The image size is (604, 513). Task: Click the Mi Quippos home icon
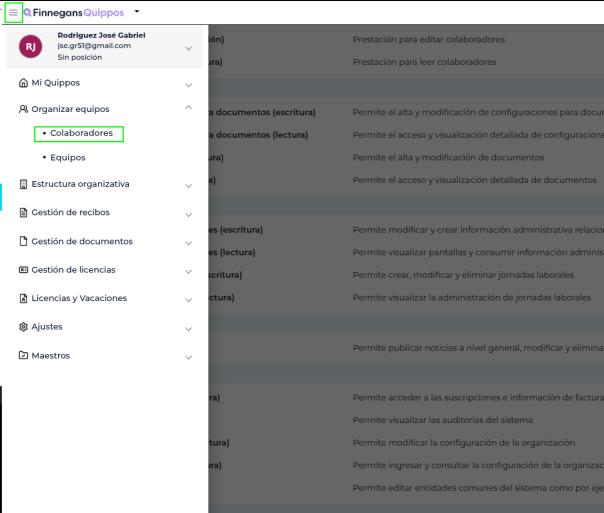point(23,83)
